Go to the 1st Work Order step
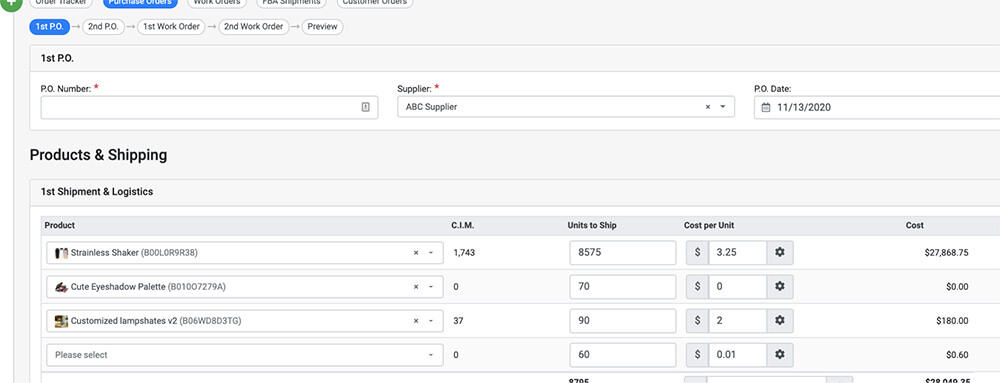The width and height of the screenshot is (1000, 383). (x=171, y=27)
